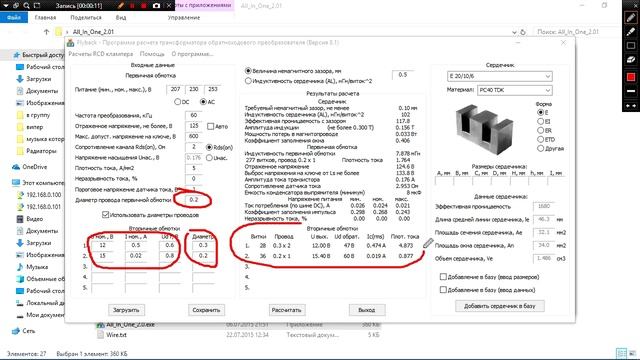Click Добавить сердечник в базу button
This screenshot has height=360, width=640.
pyautogui.click(x=500, y=306)
